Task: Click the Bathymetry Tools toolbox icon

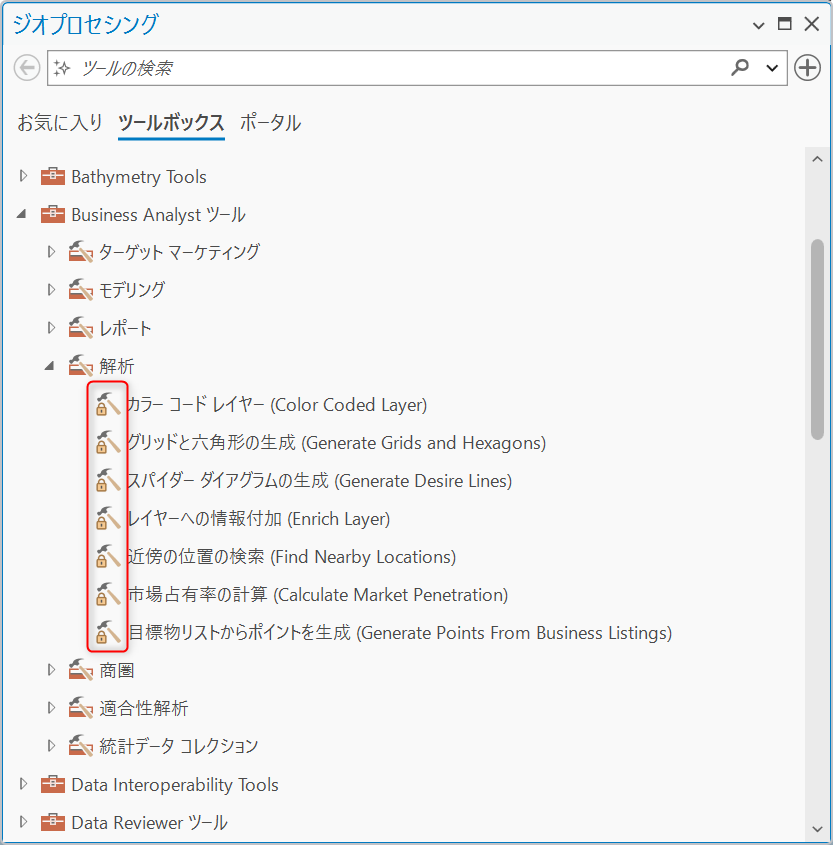Action: pyautogui.click(x=53, y=177)
